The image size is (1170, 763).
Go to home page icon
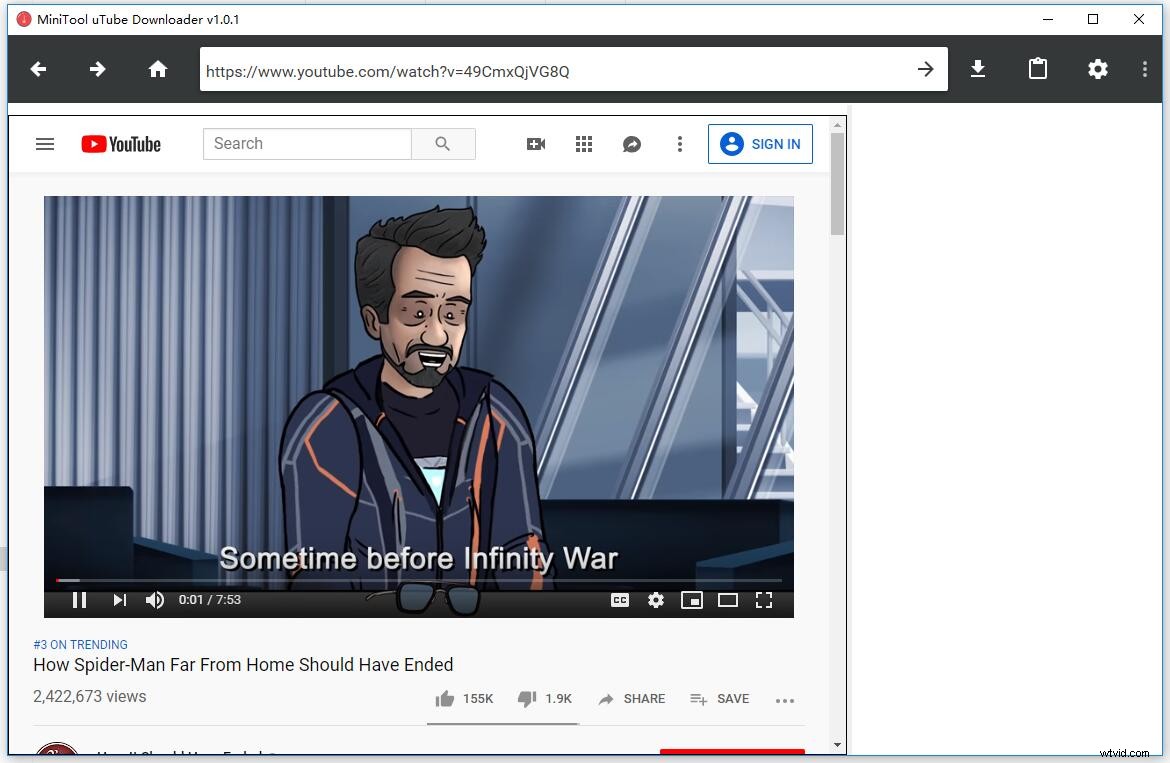(x=157, y=69)
